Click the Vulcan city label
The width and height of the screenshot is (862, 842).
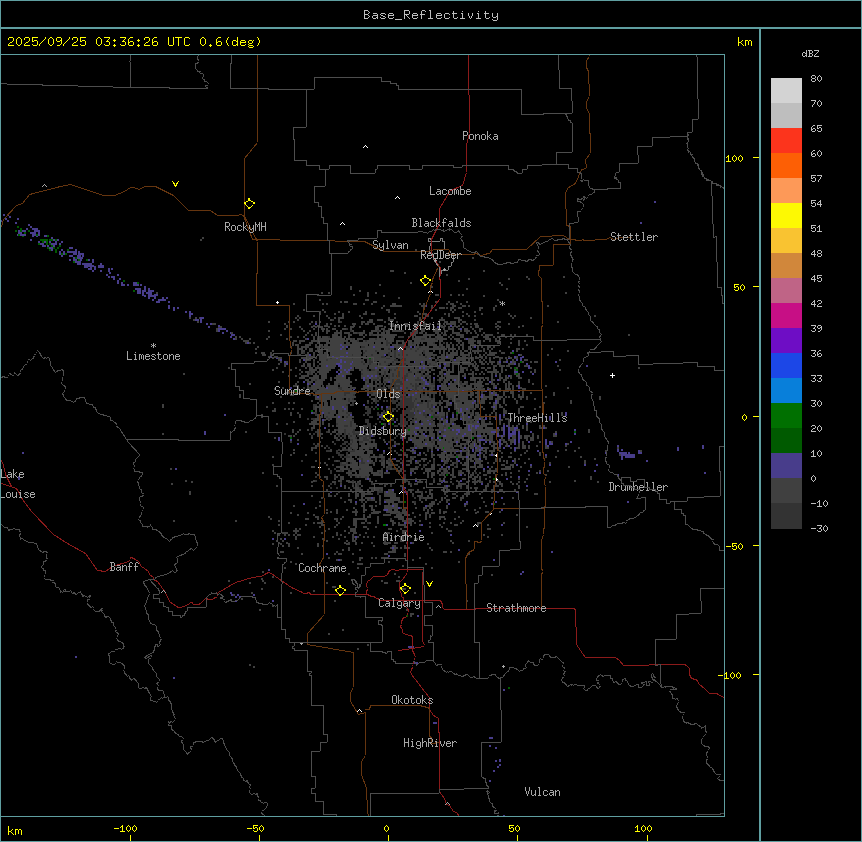(542, 792)
